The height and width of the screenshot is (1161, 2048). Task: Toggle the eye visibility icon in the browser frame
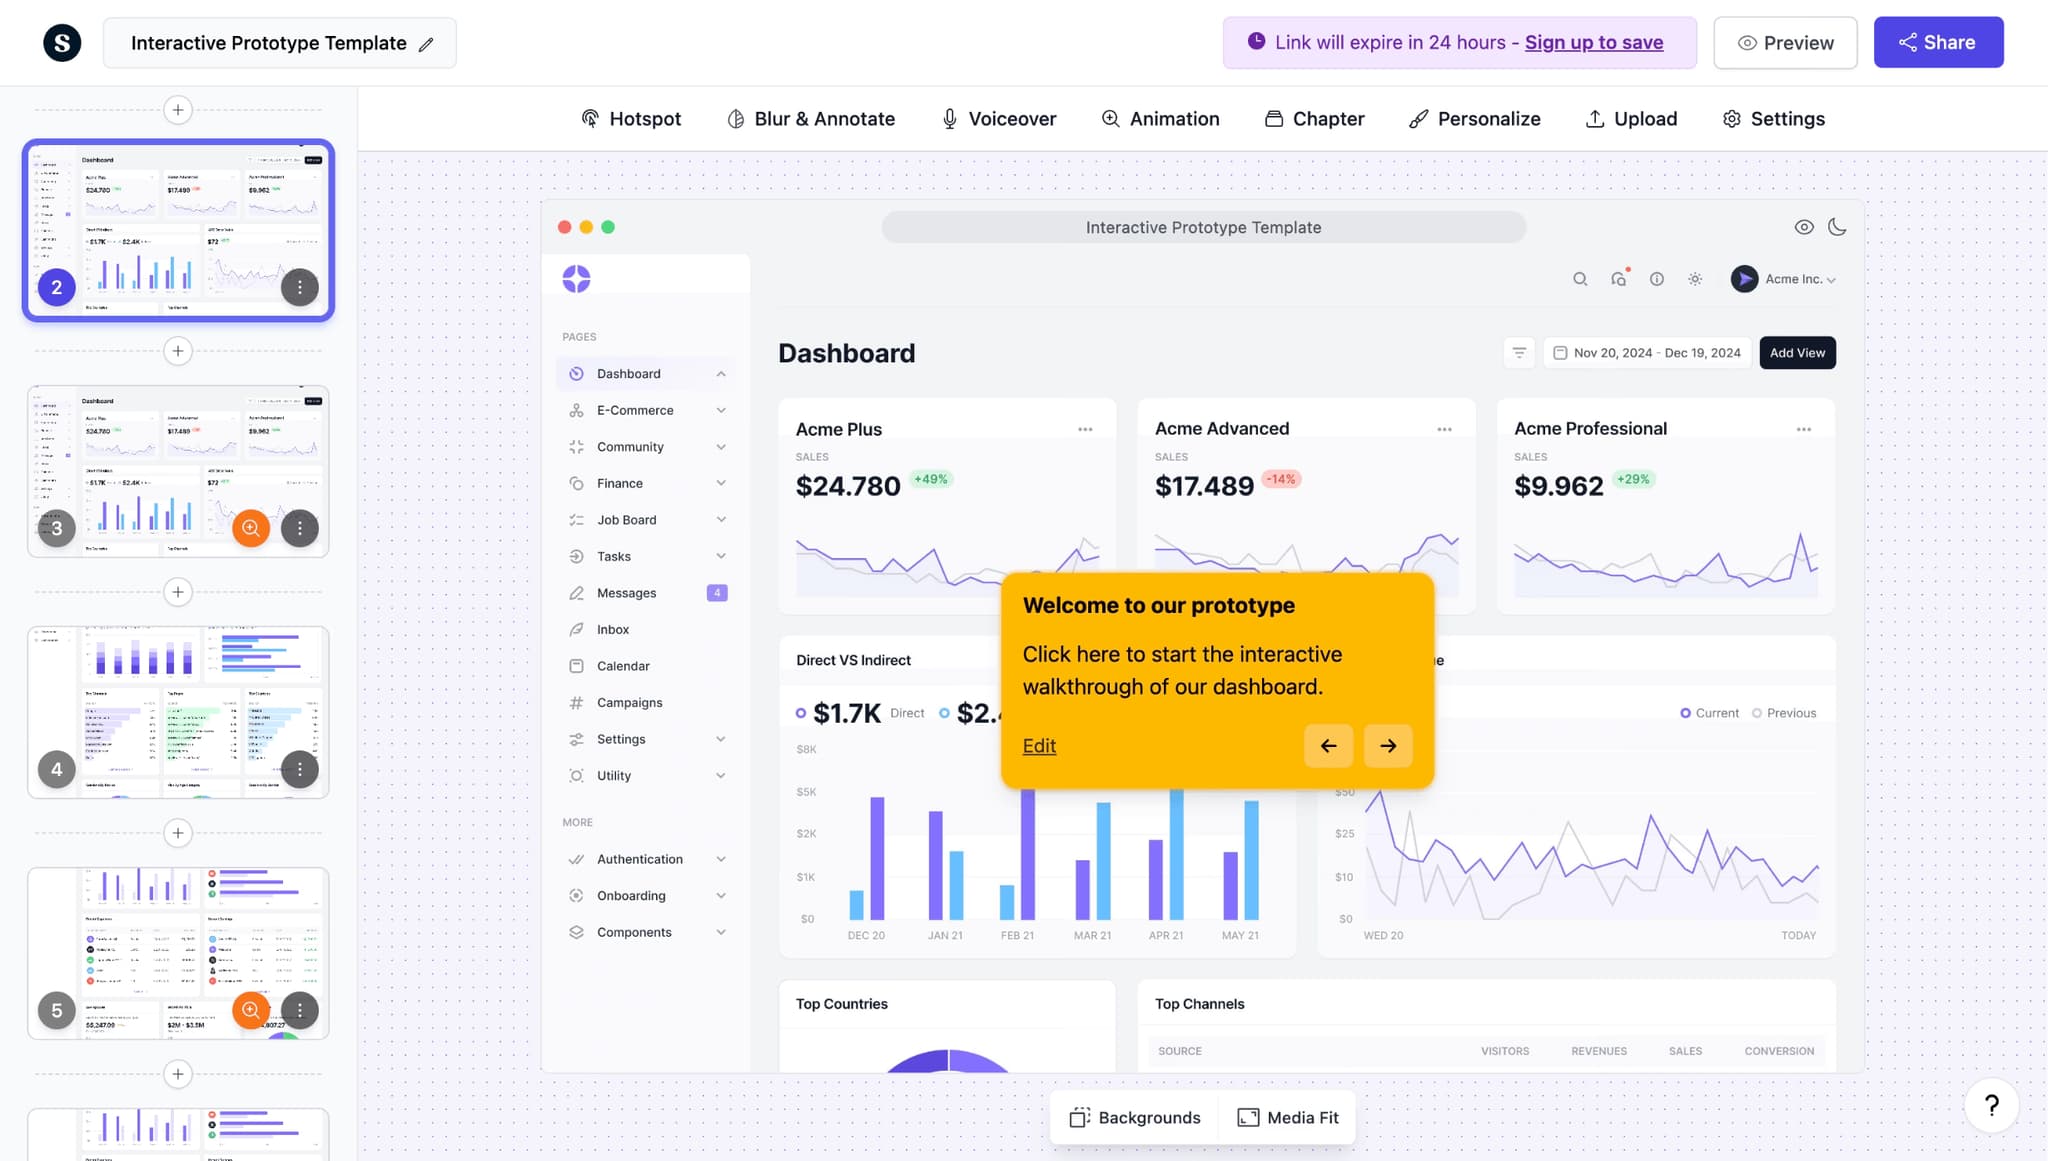(1804, 227)
